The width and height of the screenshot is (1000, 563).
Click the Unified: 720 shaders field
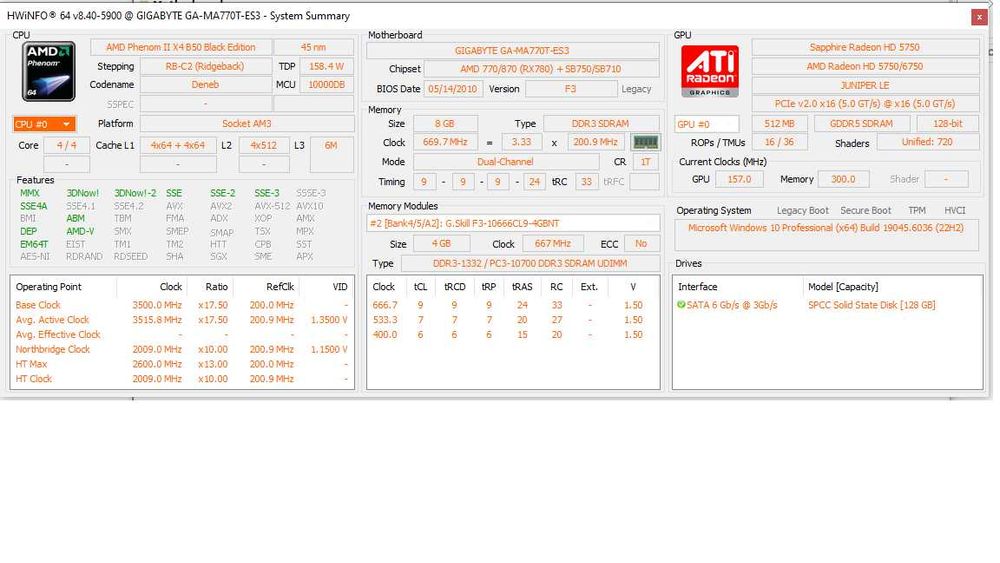tap(927, 142)
